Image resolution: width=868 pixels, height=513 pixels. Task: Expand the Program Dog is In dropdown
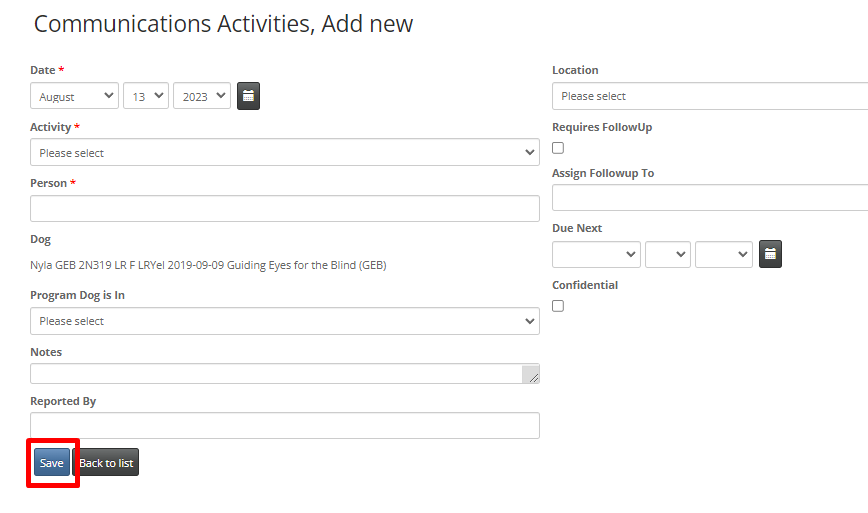pyautogui.click(x=285, y=321)
